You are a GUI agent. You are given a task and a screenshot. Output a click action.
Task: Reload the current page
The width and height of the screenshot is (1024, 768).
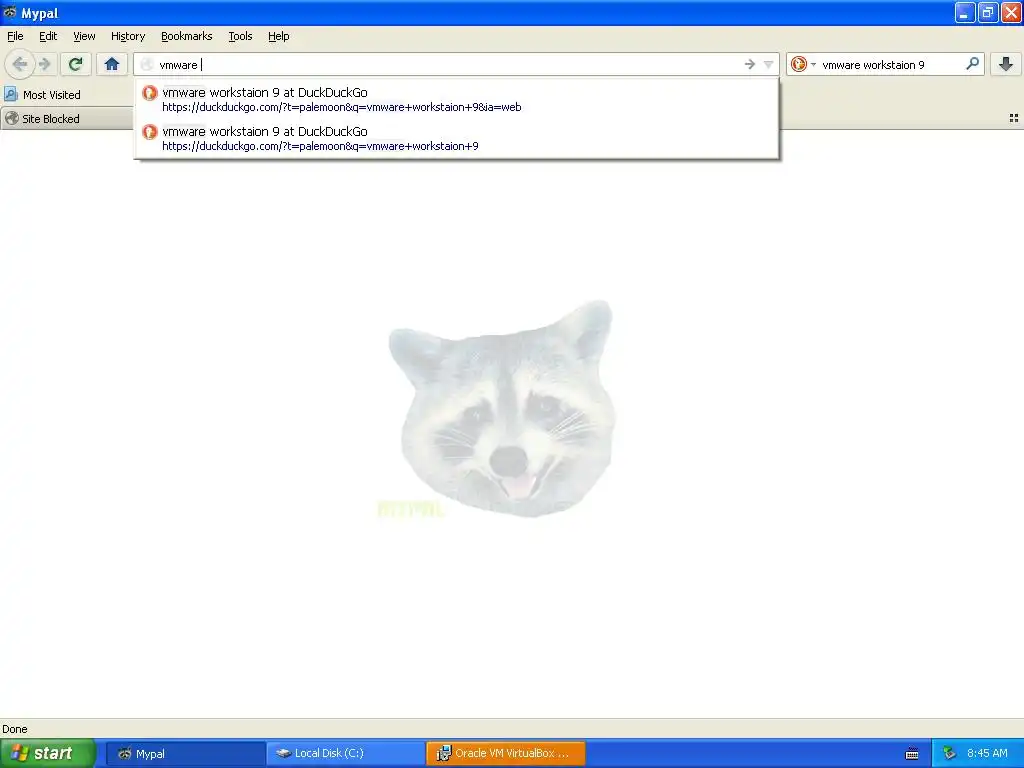(75, 64)
